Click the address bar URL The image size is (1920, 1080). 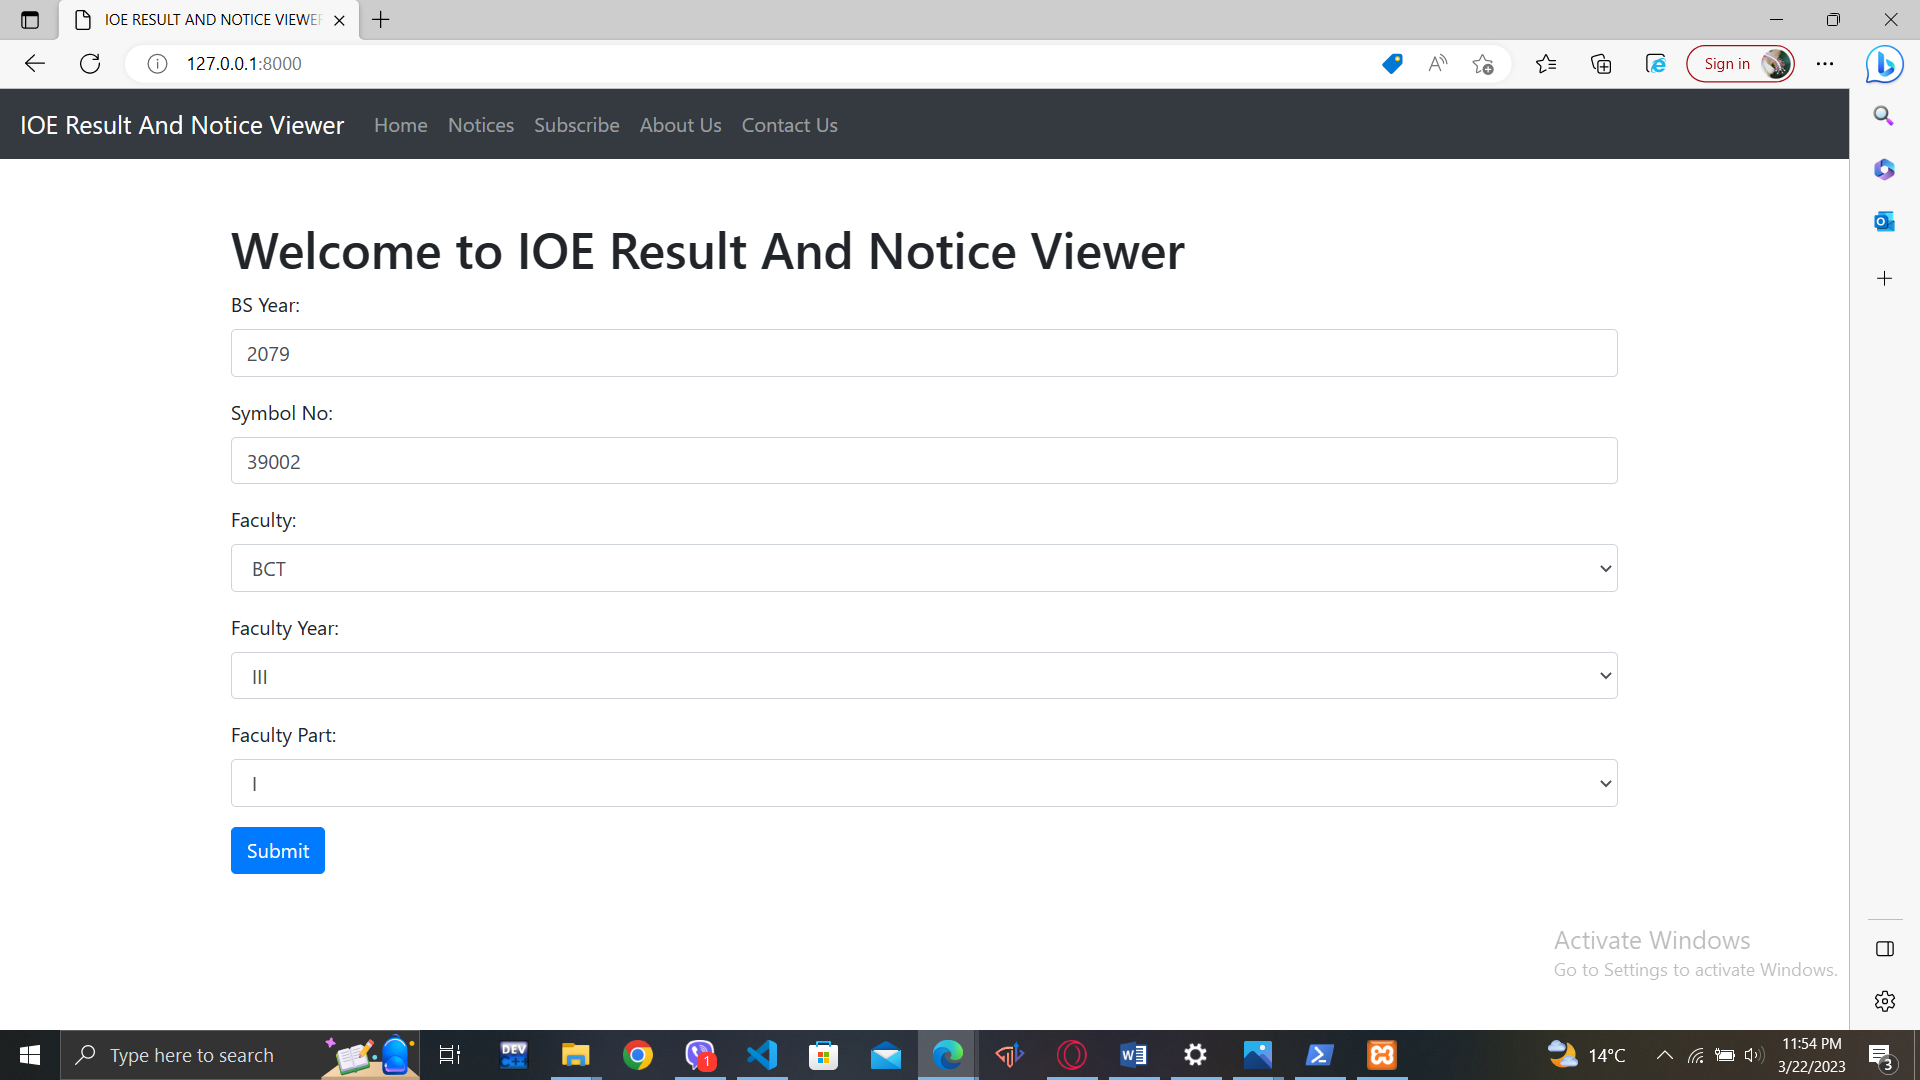[244, 63]
